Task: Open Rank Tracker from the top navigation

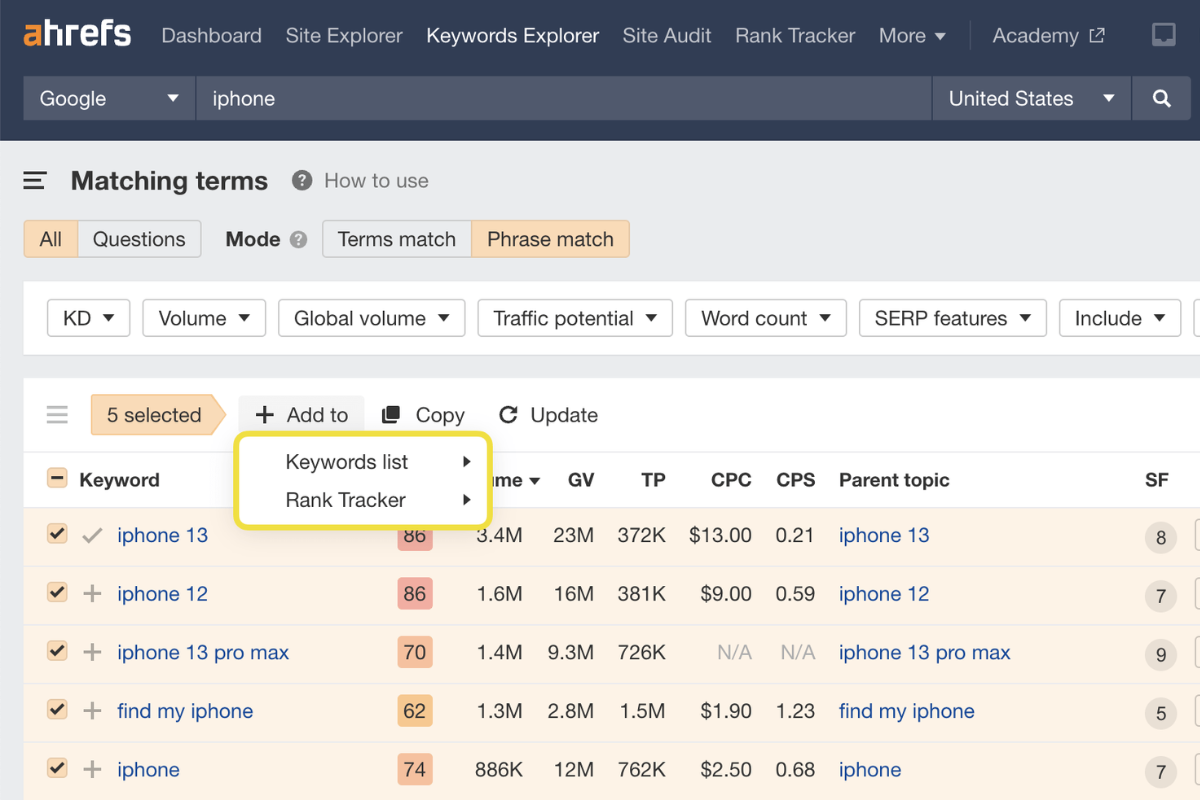Action: (795, 35)
